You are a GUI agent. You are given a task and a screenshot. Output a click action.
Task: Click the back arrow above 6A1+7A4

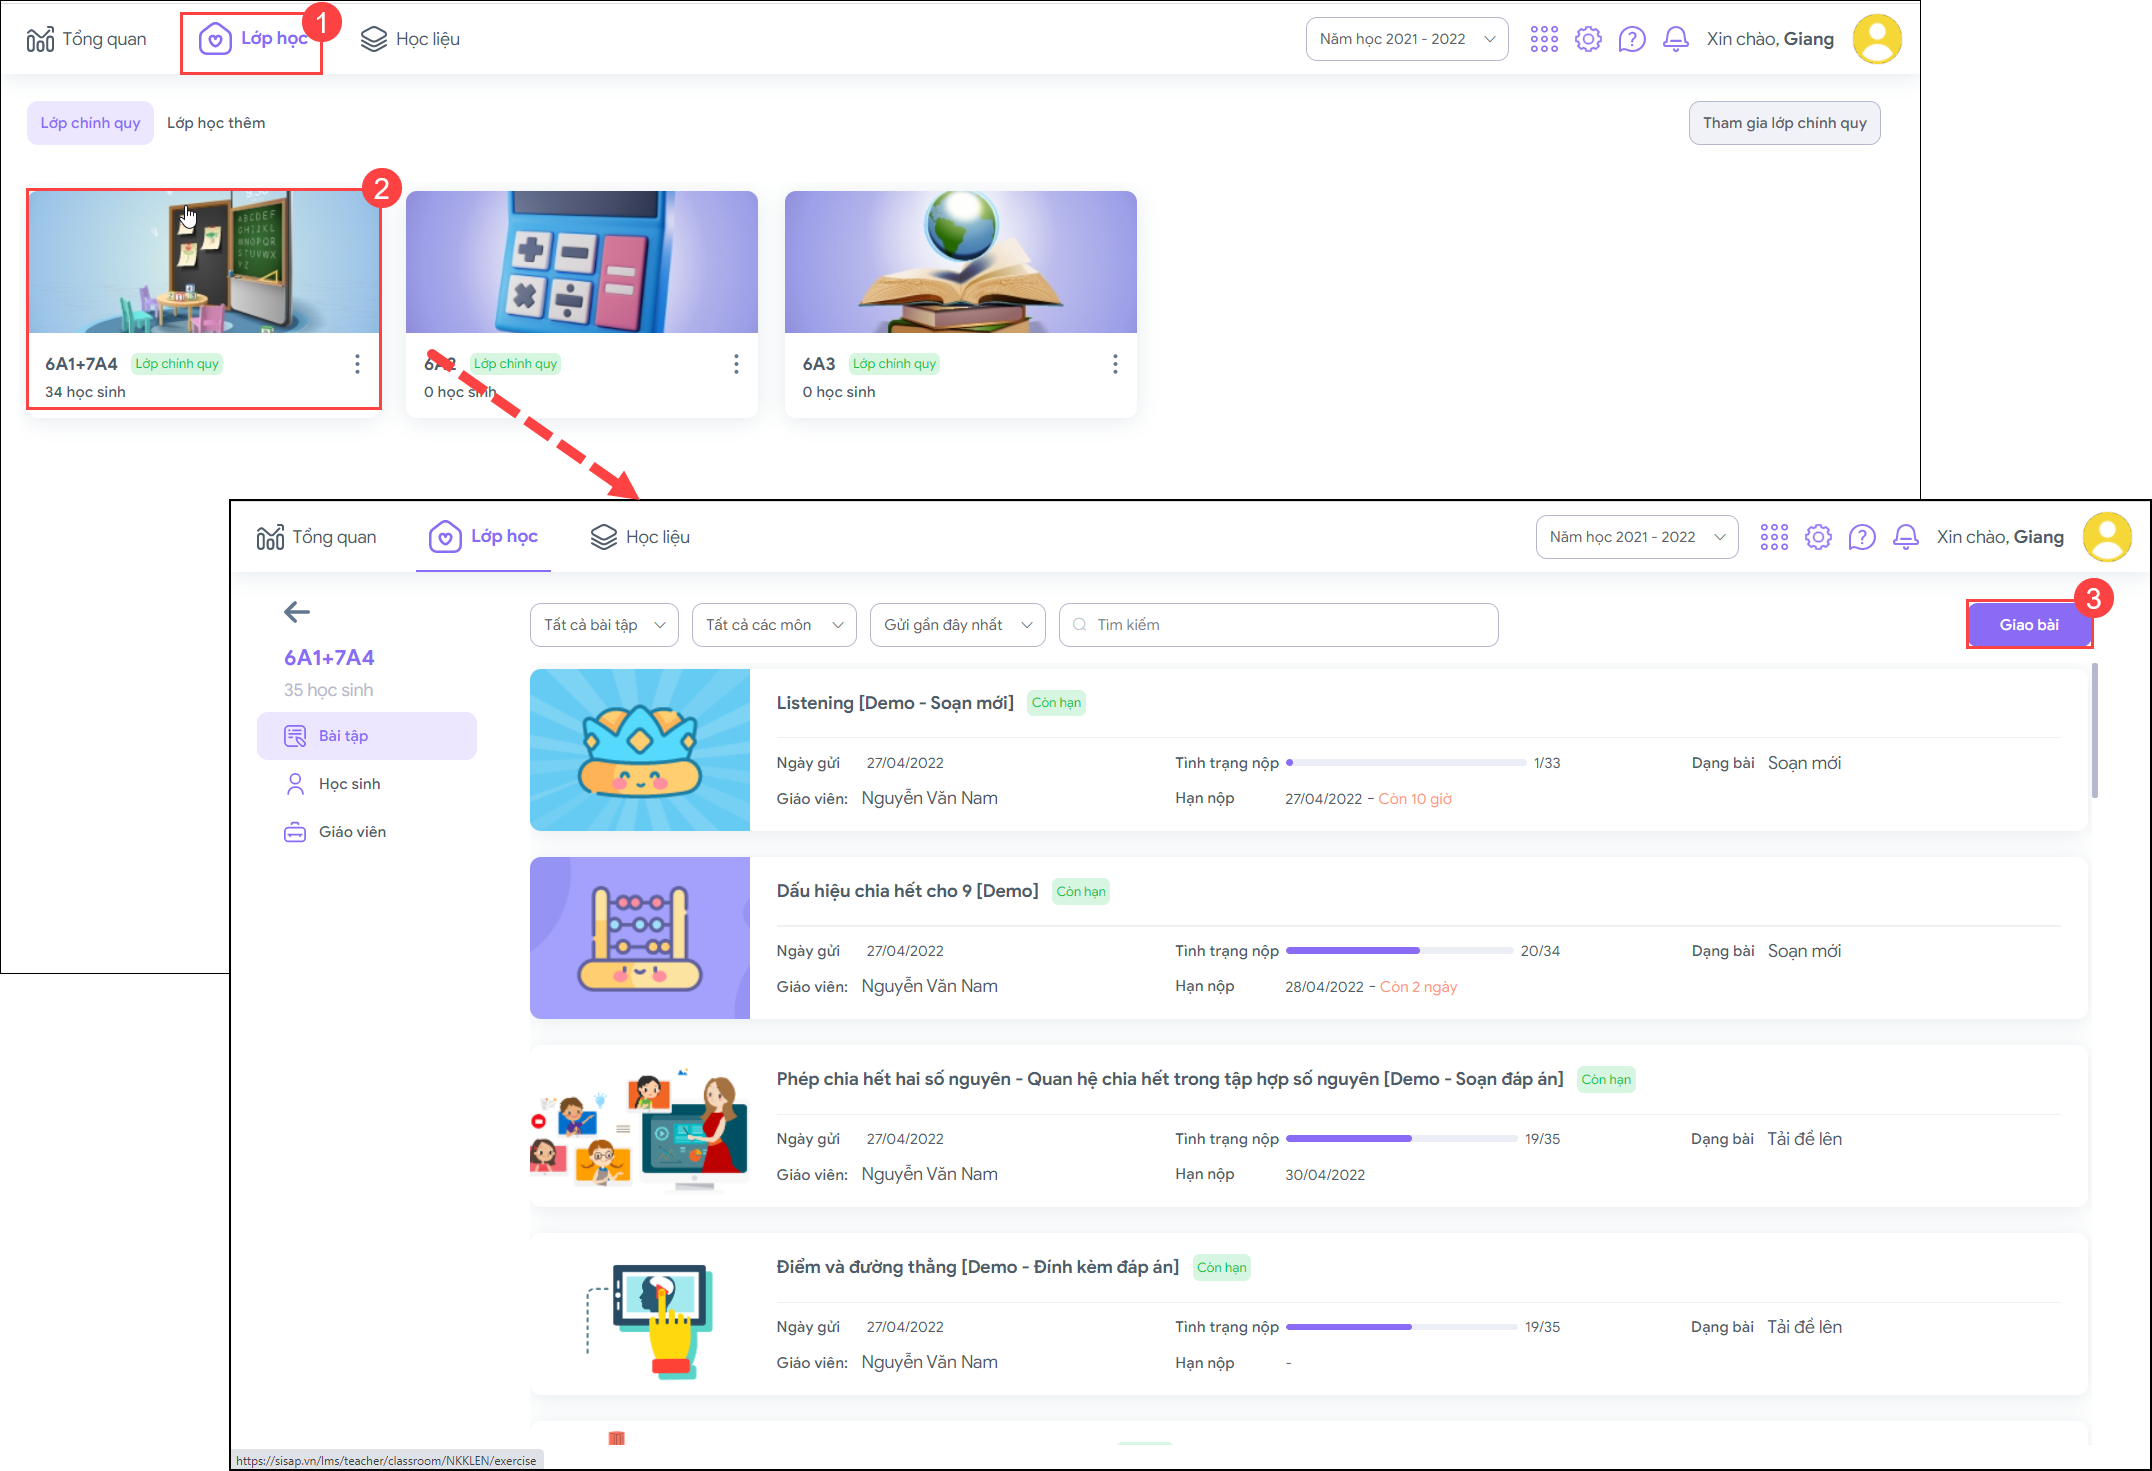[297, 612]
